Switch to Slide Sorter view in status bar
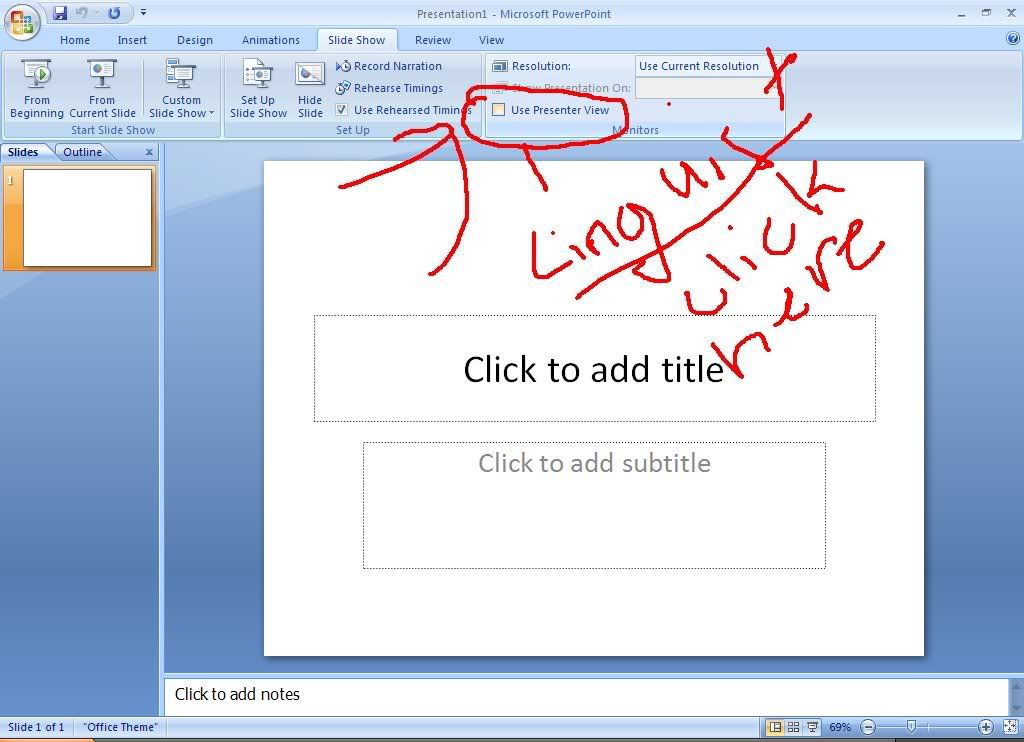Viewport: 1024px width, 742px height. [x=793, y=727]
